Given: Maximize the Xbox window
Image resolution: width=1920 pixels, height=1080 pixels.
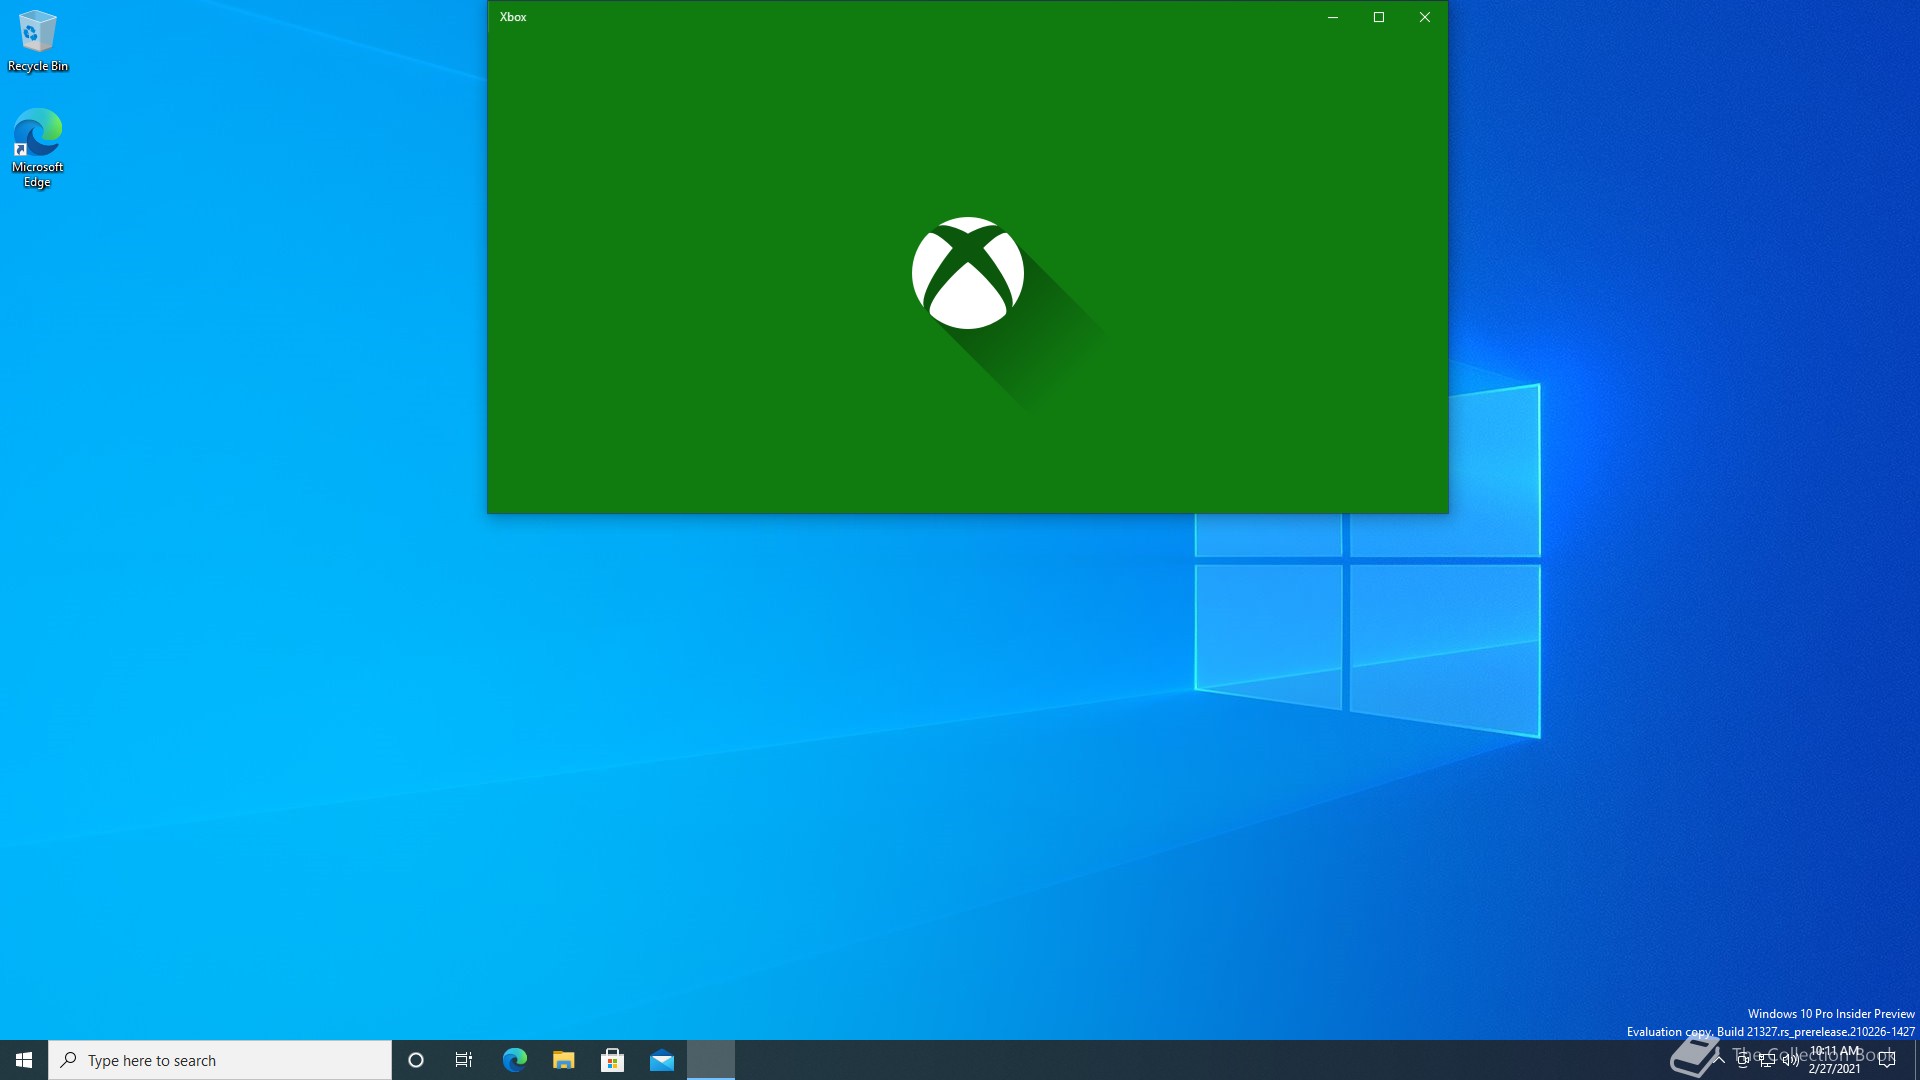Looking at the screenshot, I should pos(1379,17).
